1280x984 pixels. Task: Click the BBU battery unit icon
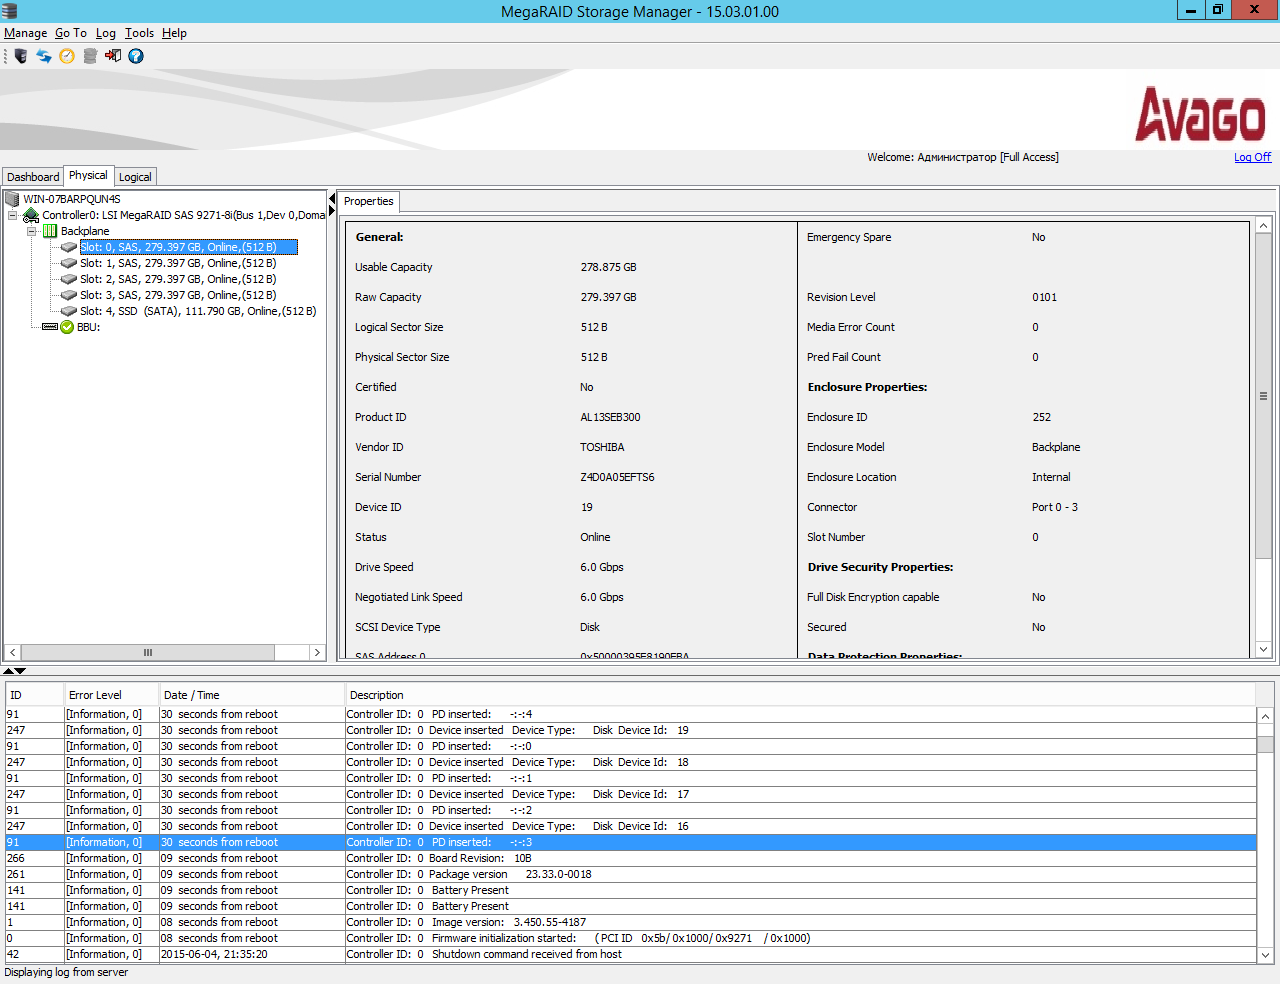point(50,327)
